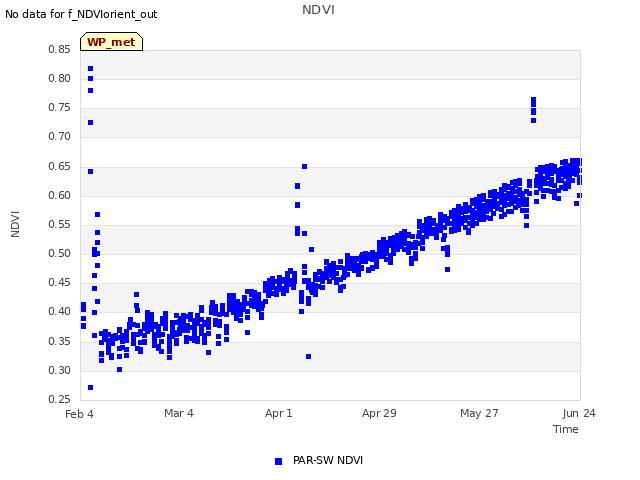The height and width of the screenshot is (480, 640).
Task: Click the Apr 1 x-axis label
Action: (279, 413)
